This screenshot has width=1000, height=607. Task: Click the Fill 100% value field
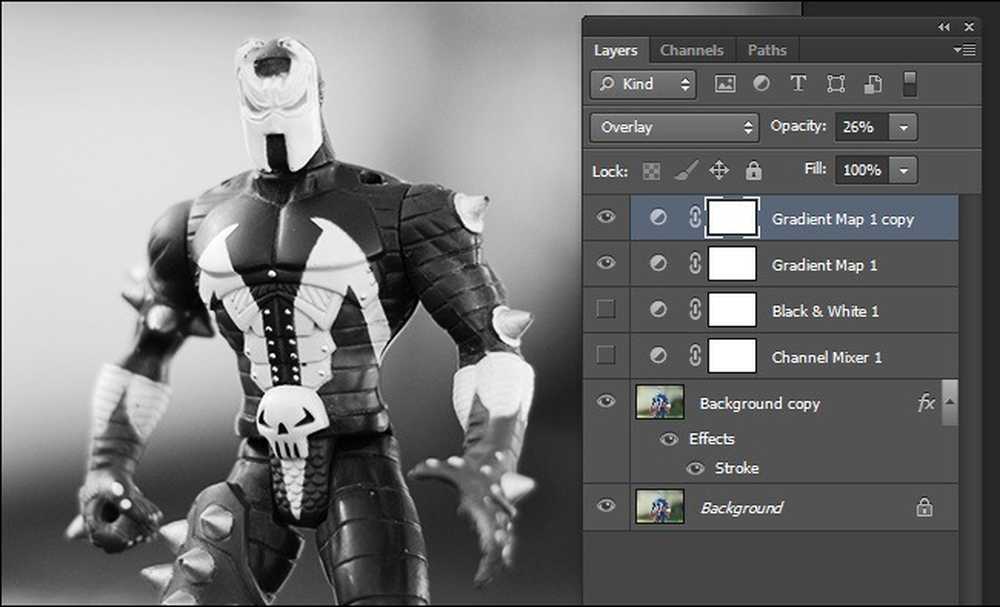862,170
